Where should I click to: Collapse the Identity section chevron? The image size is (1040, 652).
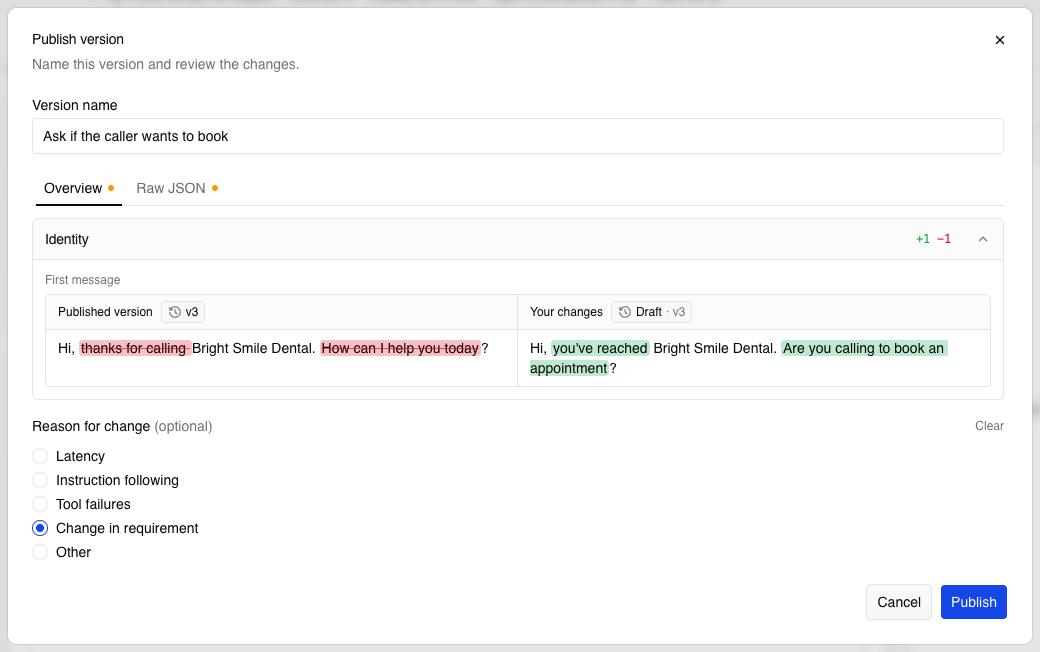click(x=983, y=239)
